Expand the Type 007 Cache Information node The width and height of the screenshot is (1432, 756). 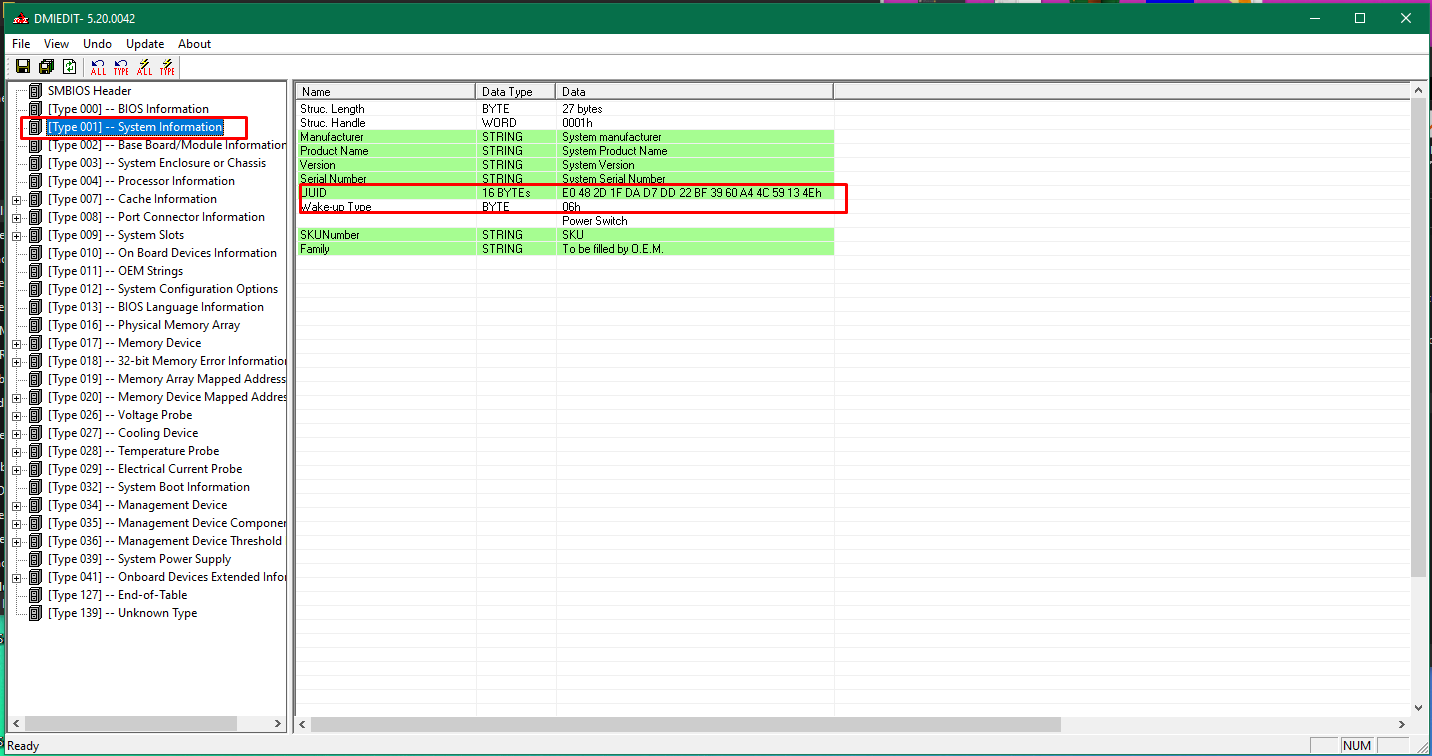tap(16, 199)
